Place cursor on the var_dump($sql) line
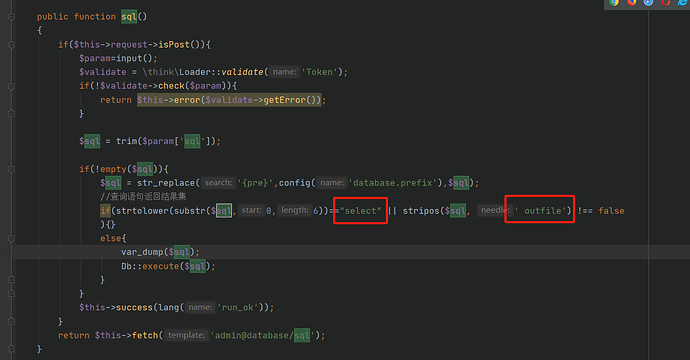The image size is (690, 360). (x=161, y=252)
